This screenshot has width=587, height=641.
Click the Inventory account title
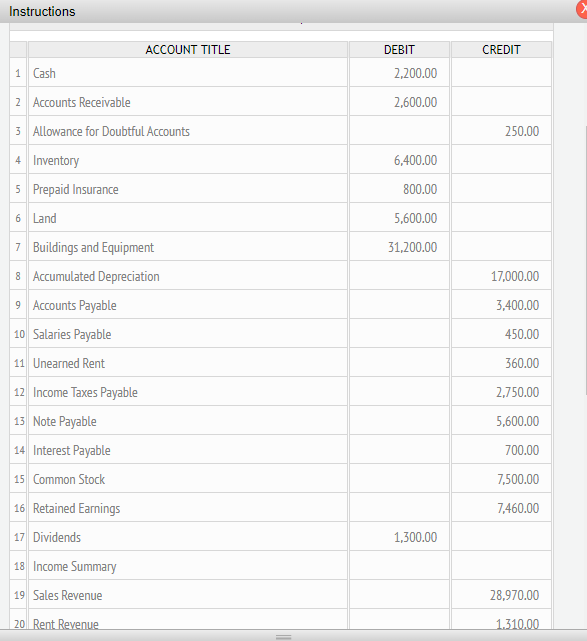[x=56, y=160]
